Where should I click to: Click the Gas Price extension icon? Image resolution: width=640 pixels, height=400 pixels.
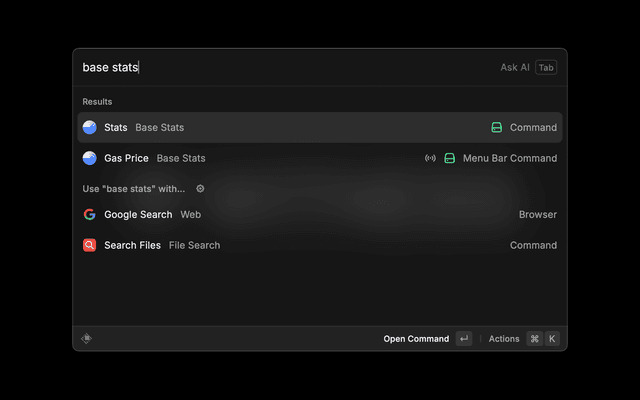pos(90,158)
